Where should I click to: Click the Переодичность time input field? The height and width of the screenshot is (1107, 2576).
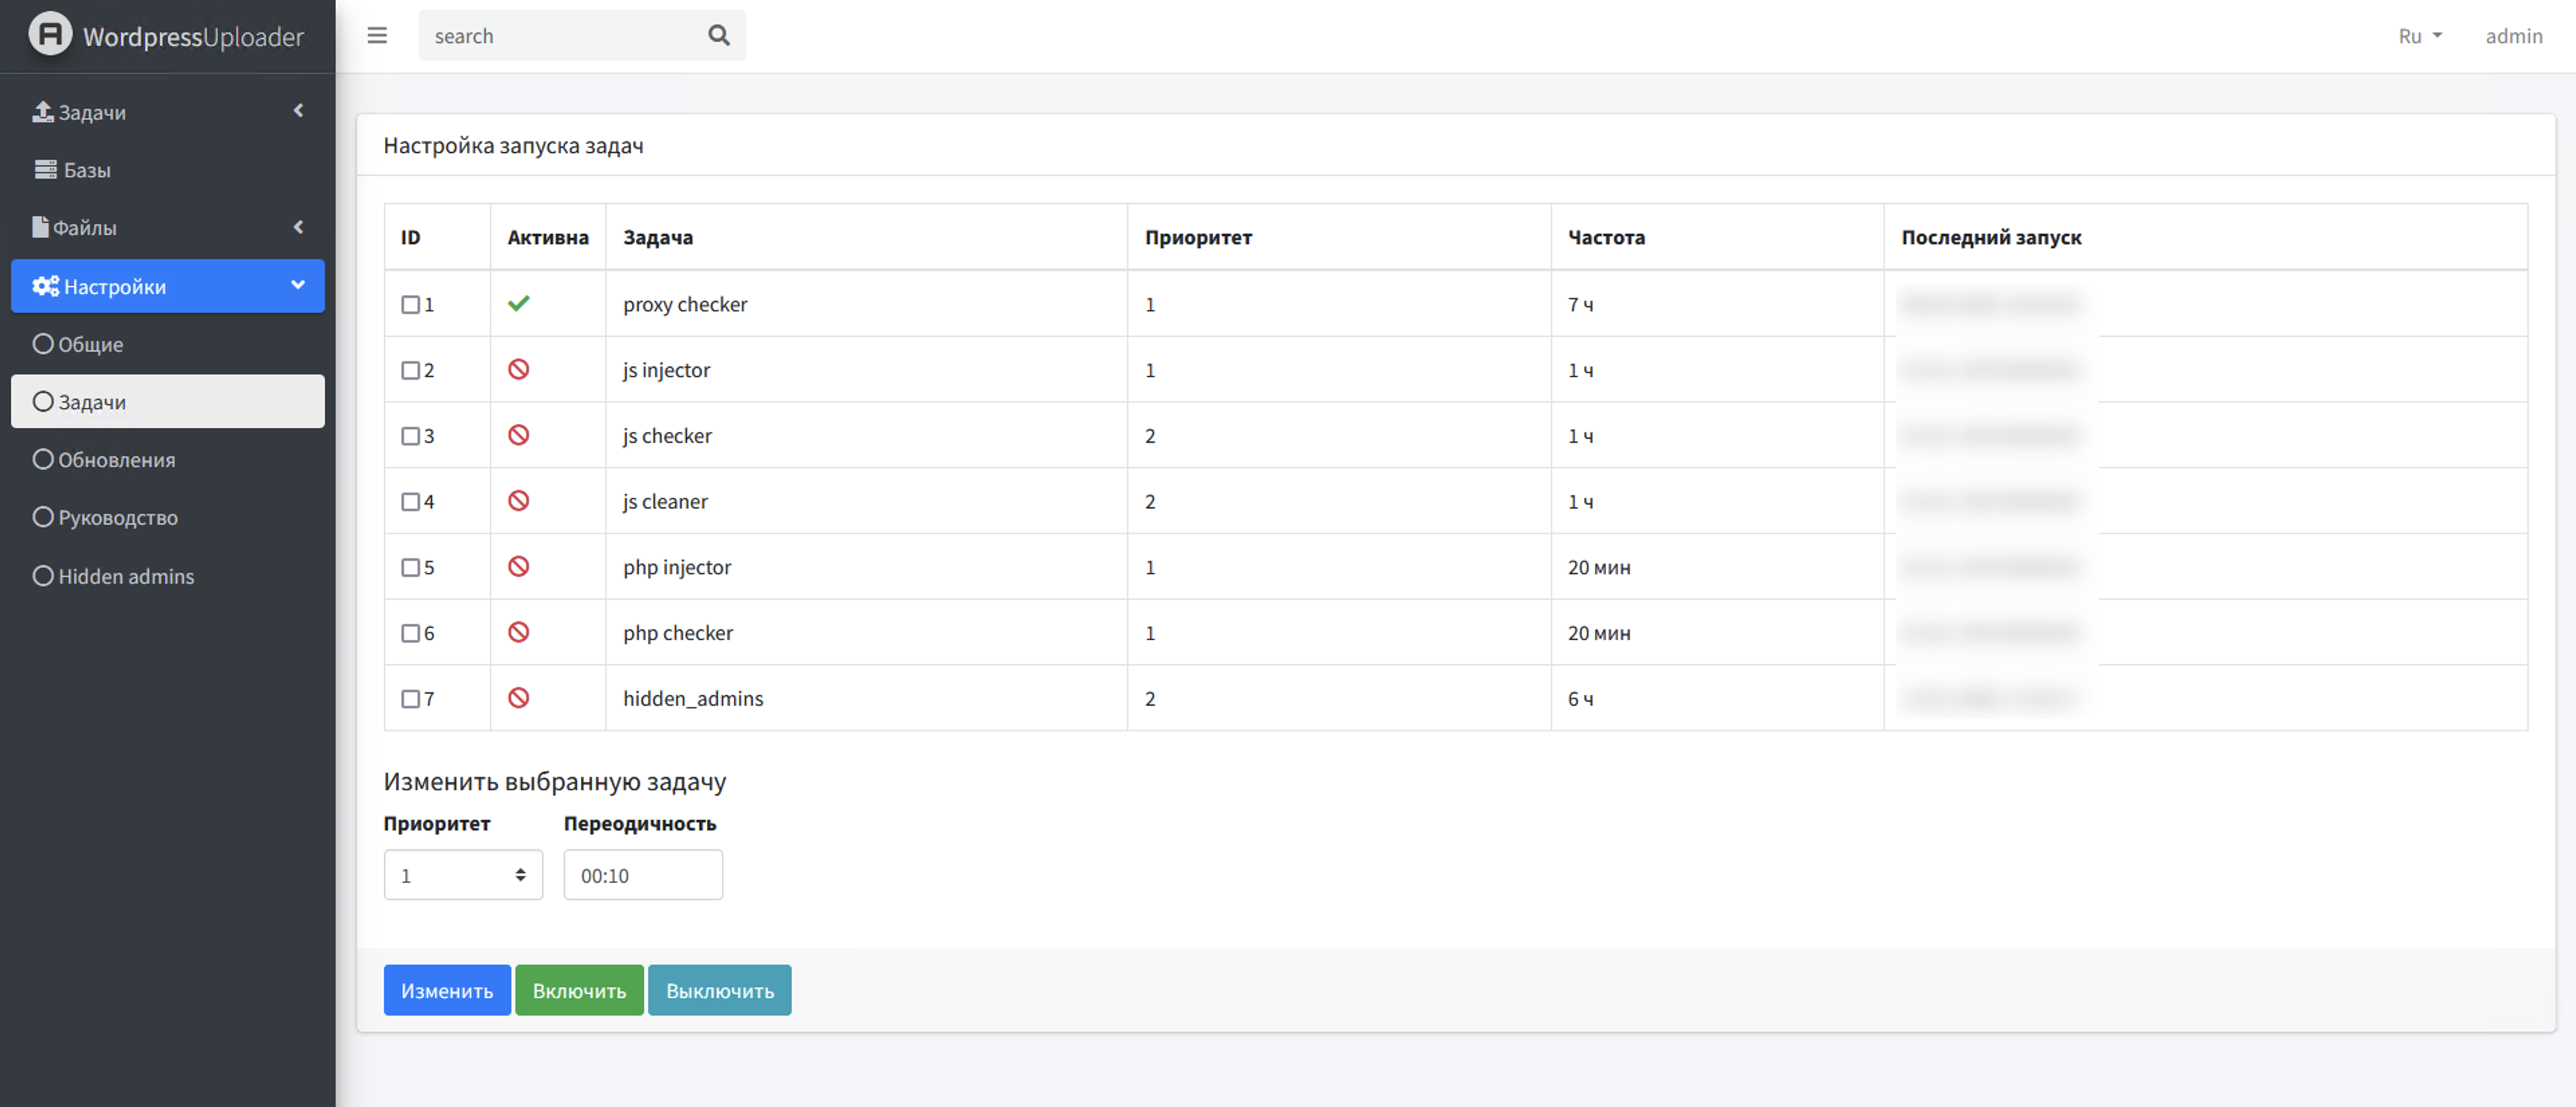pyautogui.click(x=642, y=875)
